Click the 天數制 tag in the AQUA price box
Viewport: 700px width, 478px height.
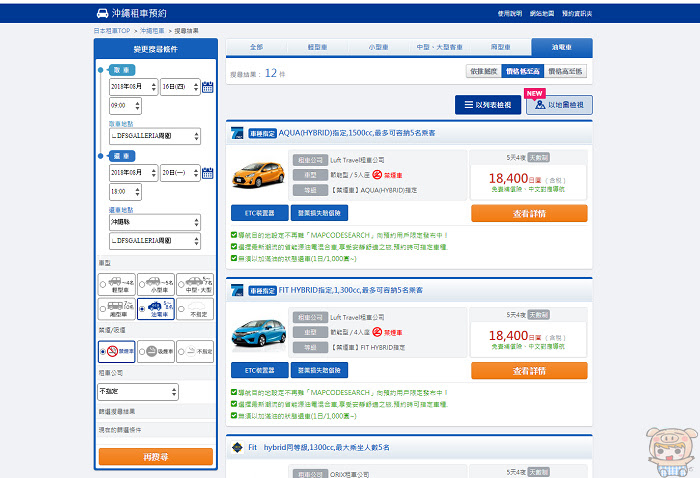click(539, 158)
